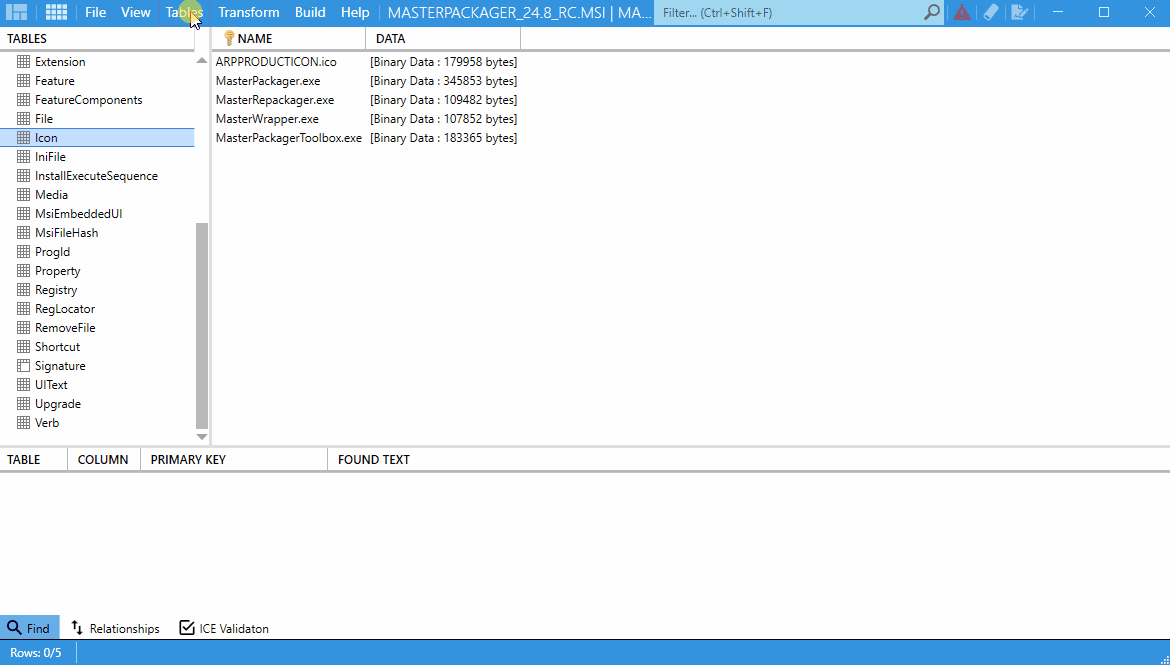Select the File table
The height and width of the screenshot is (665, 1170).
(x=44, y=119)
